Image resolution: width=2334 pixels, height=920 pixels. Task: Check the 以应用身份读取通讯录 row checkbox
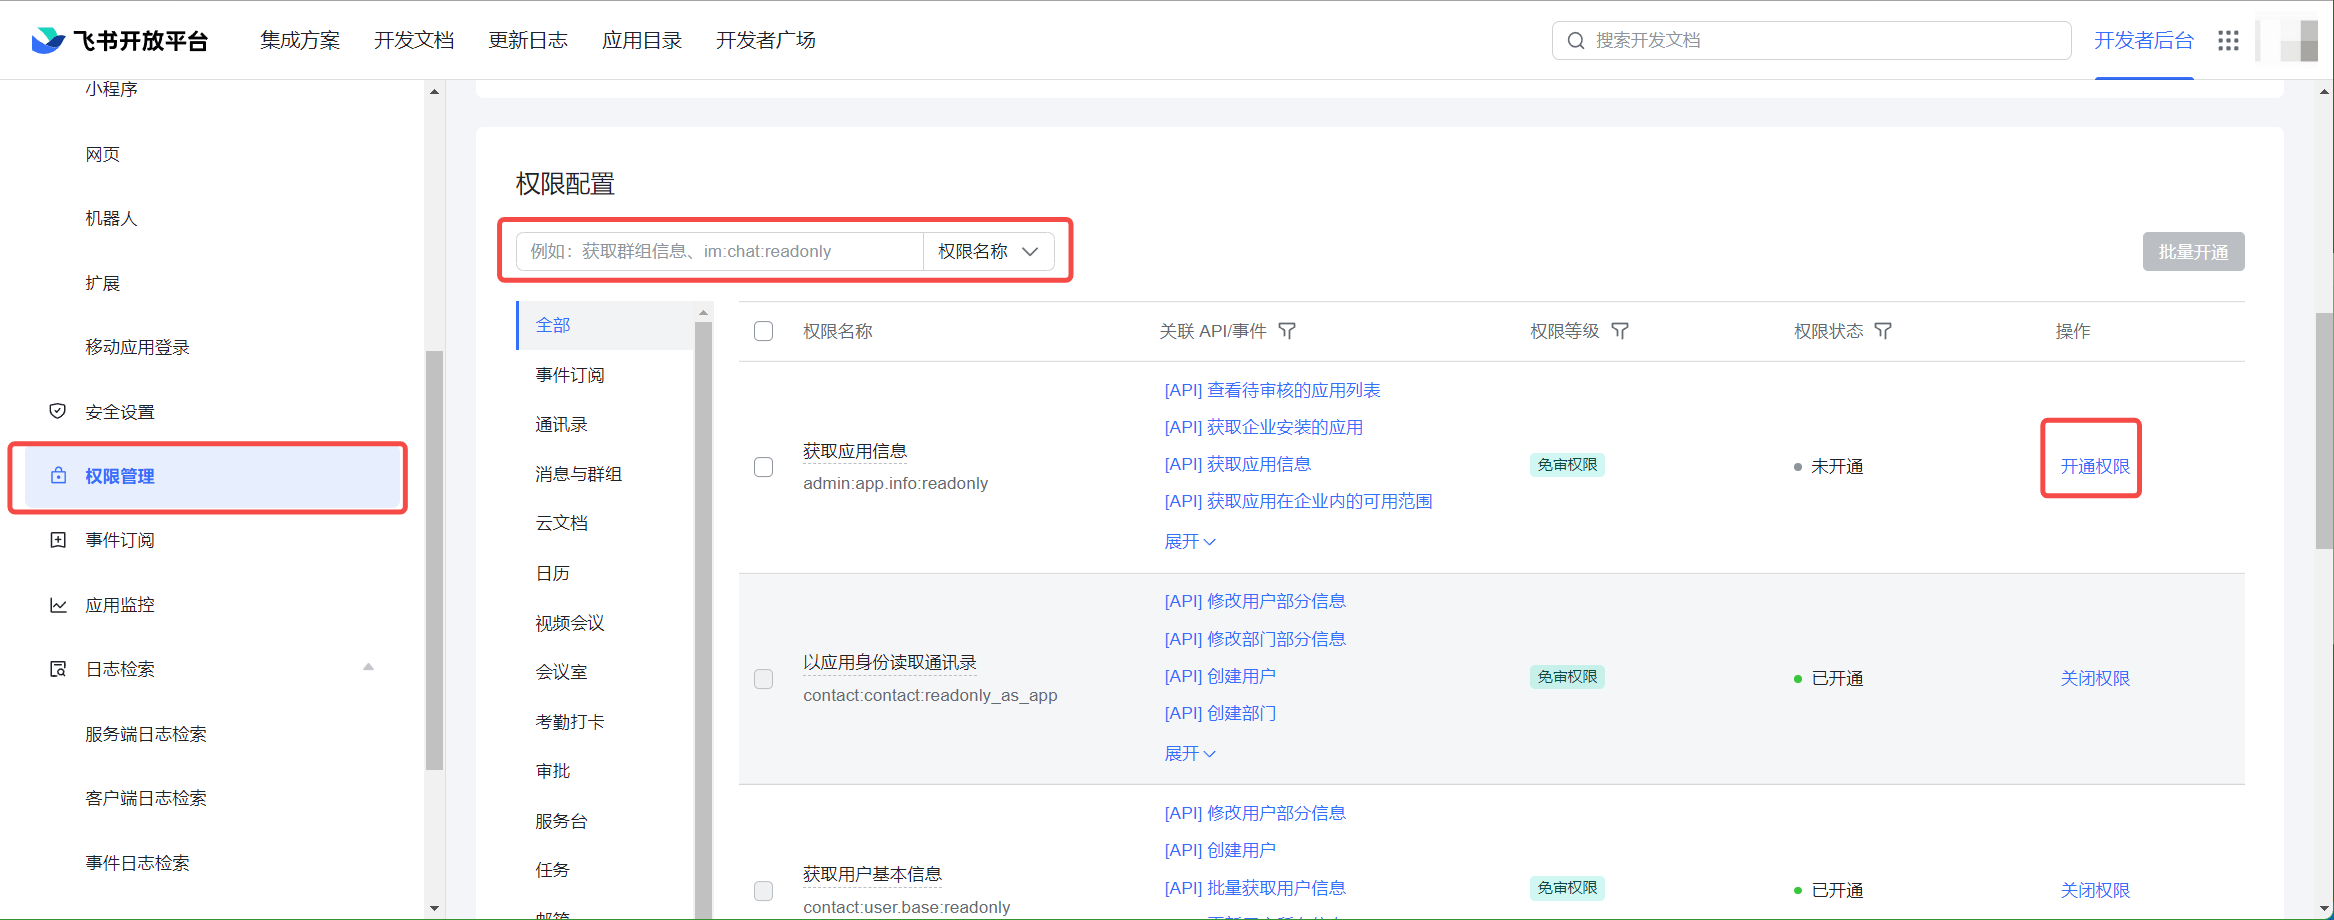coord(763,679)
